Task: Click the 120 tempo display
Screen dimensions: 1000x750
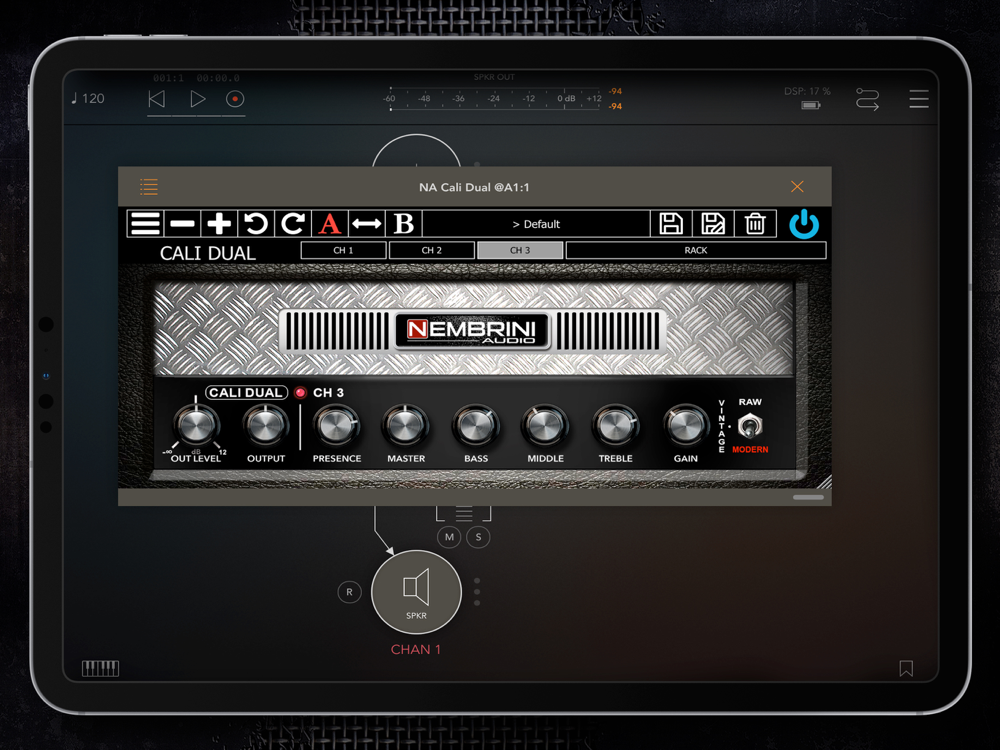Action: (88, 98)
